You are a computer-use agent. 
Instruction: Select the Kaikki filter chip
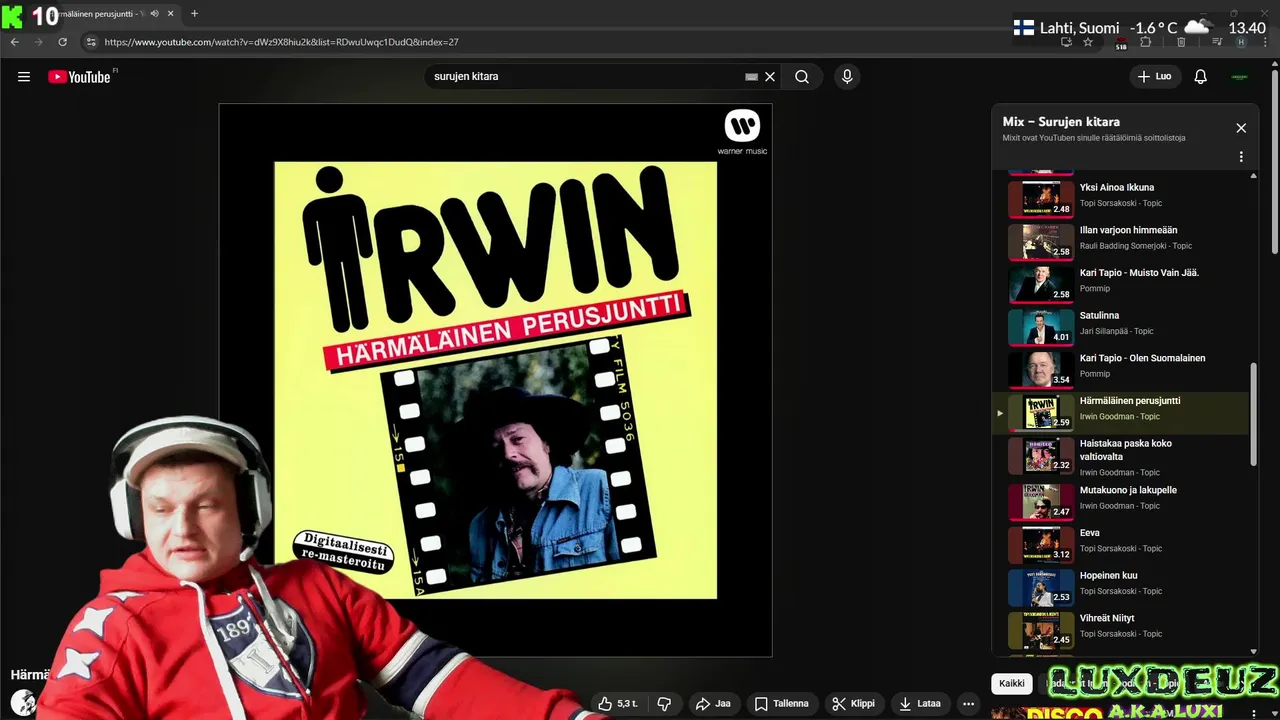1012,684
